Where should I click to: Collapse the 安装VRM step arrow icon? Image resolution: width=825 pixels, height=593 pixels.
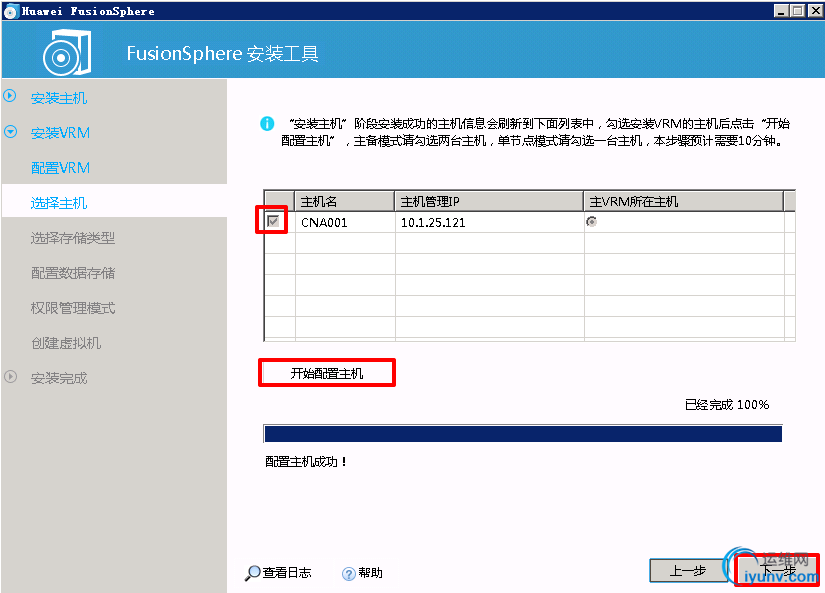(x=10, y=132)
